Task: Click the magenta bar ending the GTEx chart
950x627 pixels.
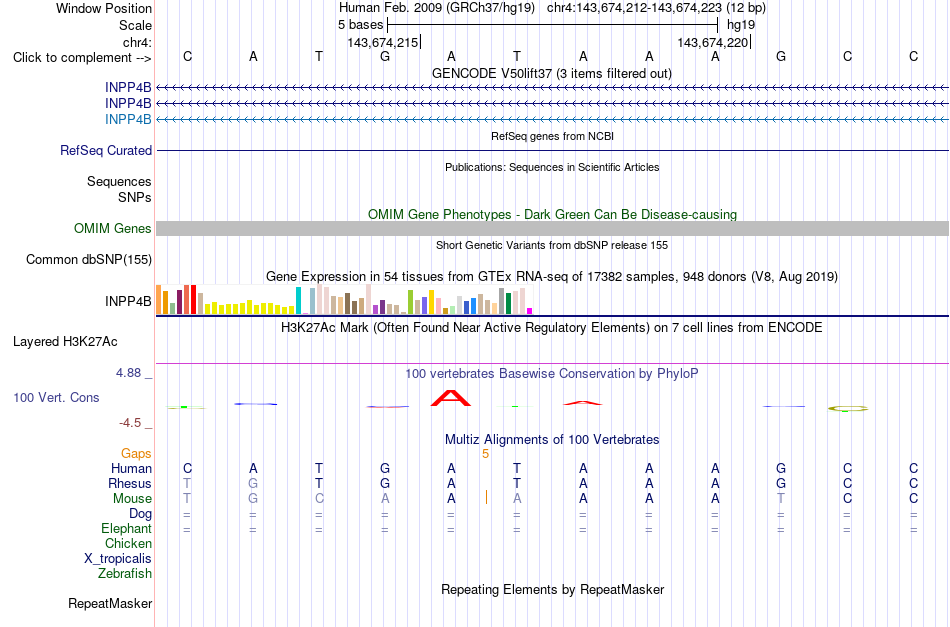Action: pos(530,311)
